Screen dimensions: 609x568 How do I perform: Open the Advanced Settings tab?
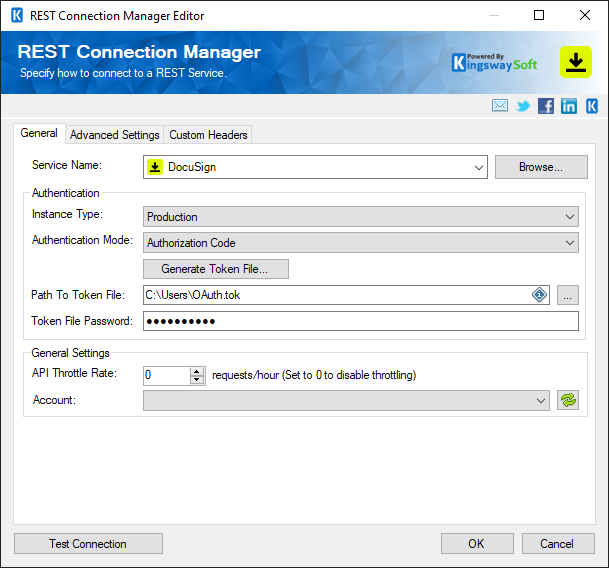tap(115, 135)
